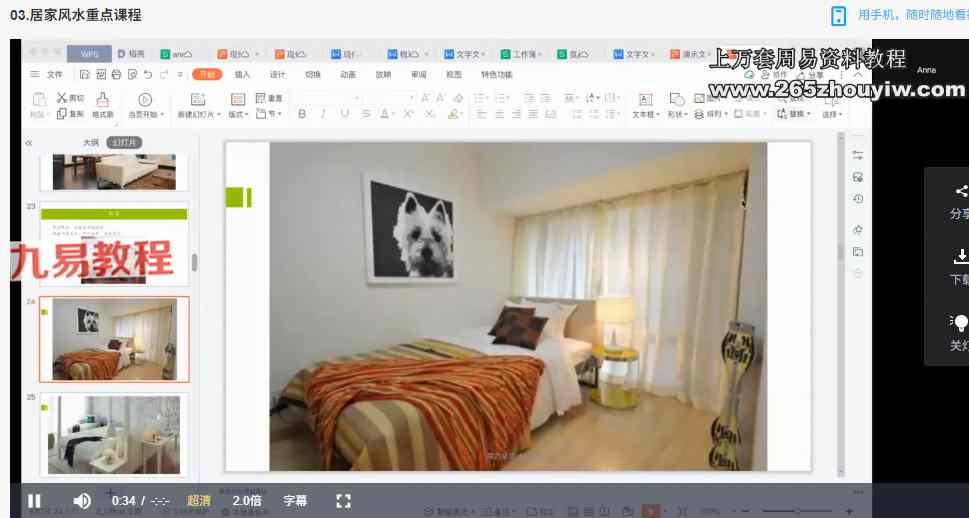Open the 用手机 mobile viewing link

[x=905, y=15]
